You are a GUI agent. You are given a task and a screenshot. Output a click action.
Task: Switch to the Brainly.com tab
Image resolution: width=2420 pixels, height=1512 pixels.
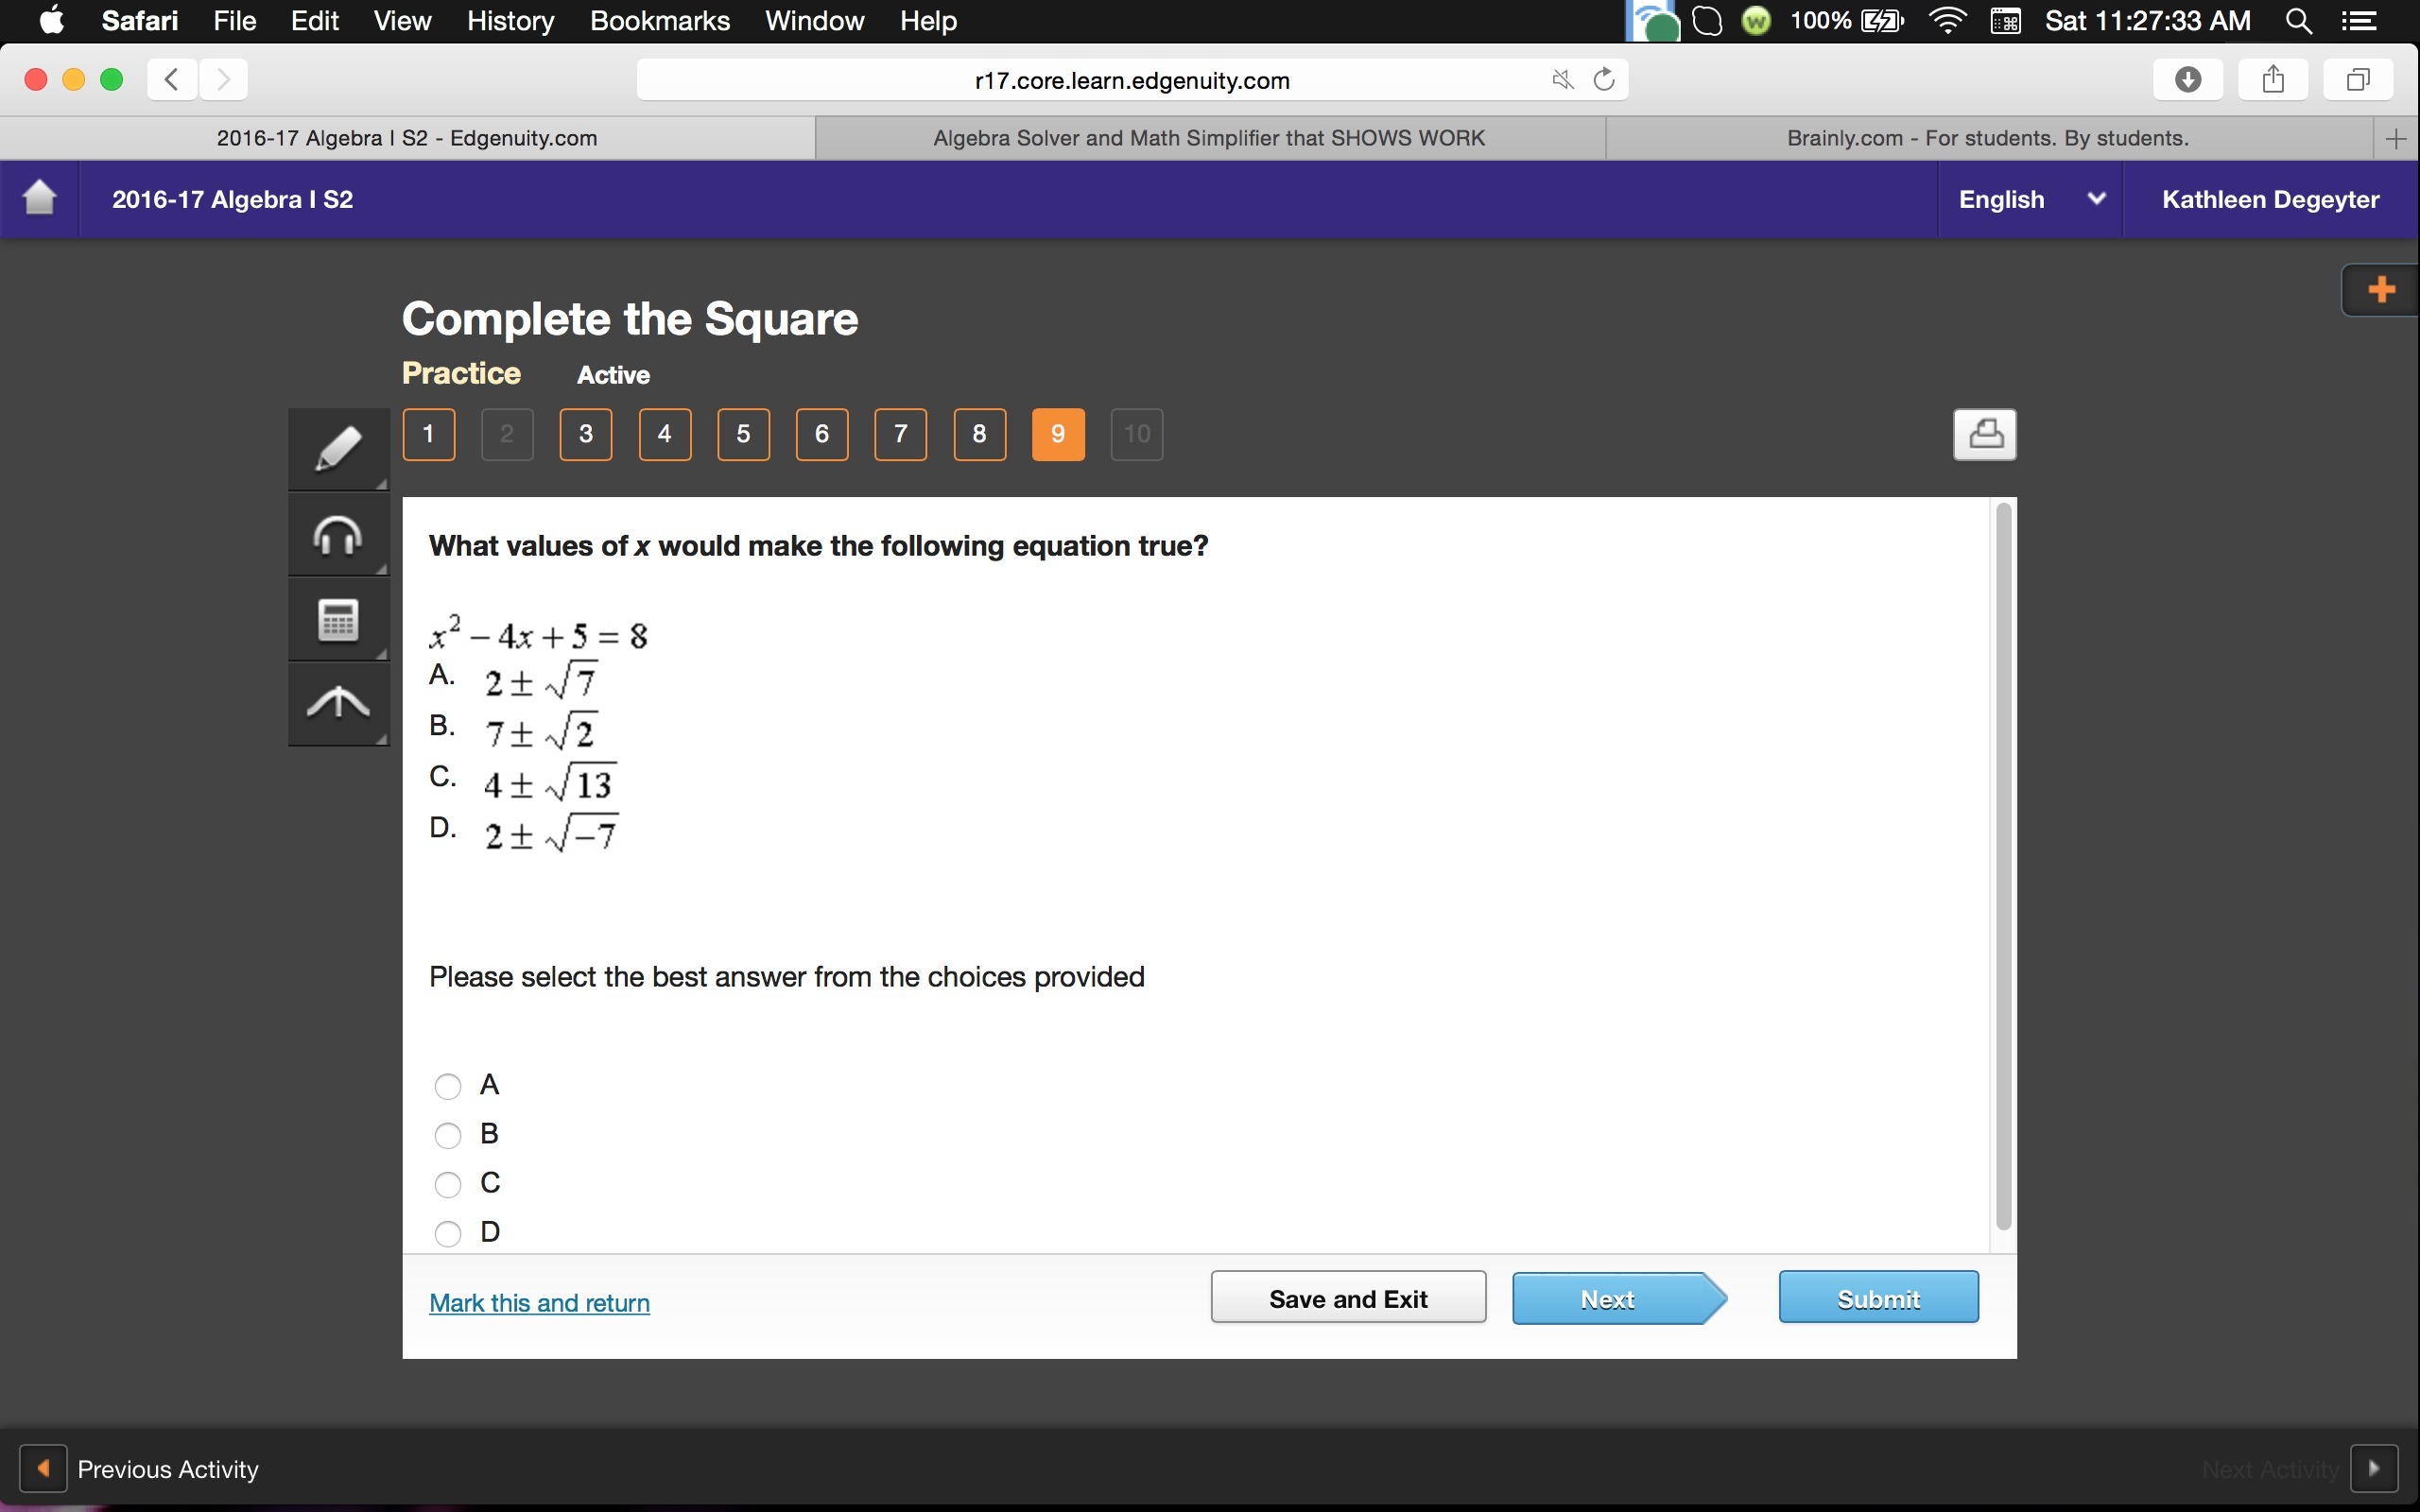tap(1987, 138)
